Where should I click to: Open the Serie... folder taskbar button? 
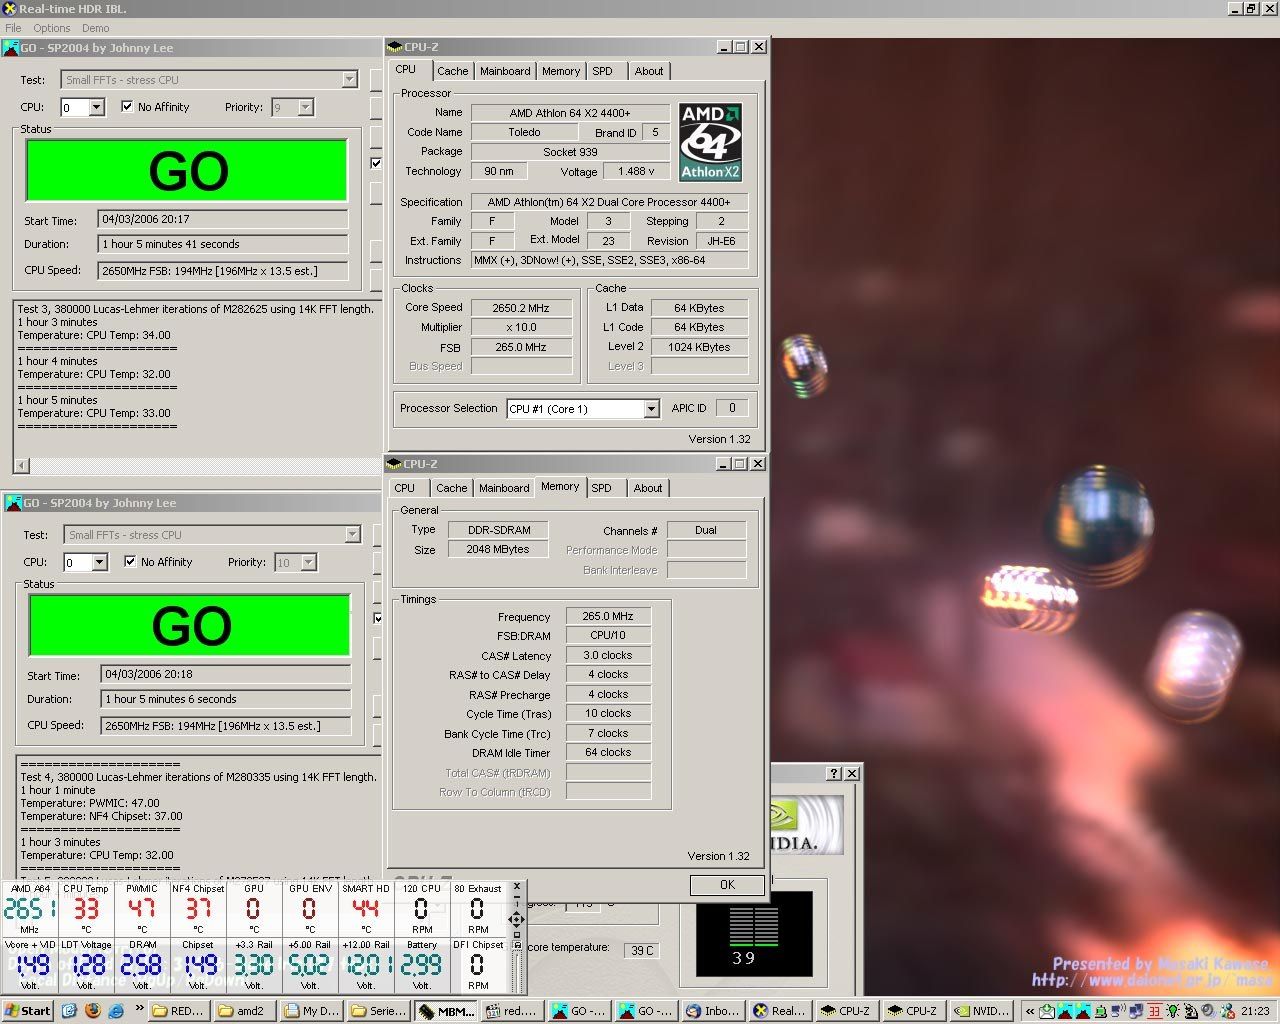tap(378, 1011)
